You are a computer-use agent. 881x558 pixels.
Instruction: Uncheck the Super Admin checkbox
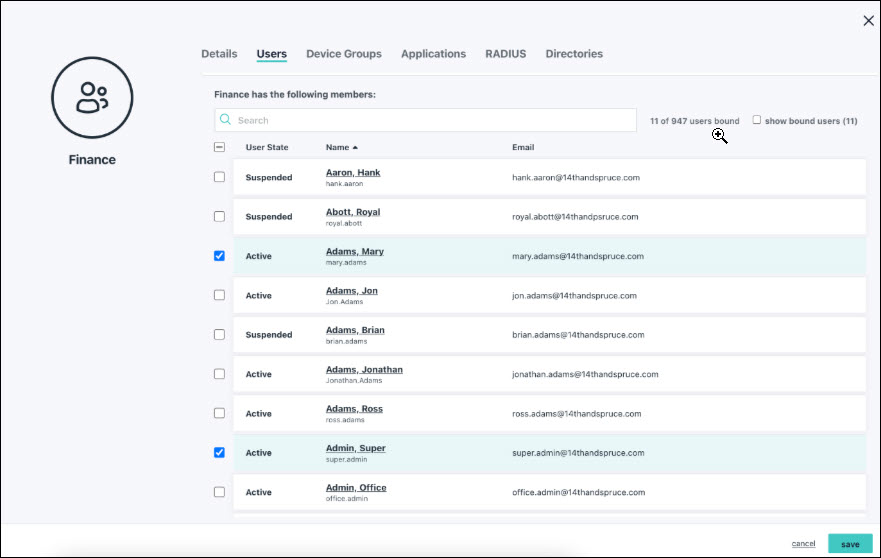click(x=220, y=453)
